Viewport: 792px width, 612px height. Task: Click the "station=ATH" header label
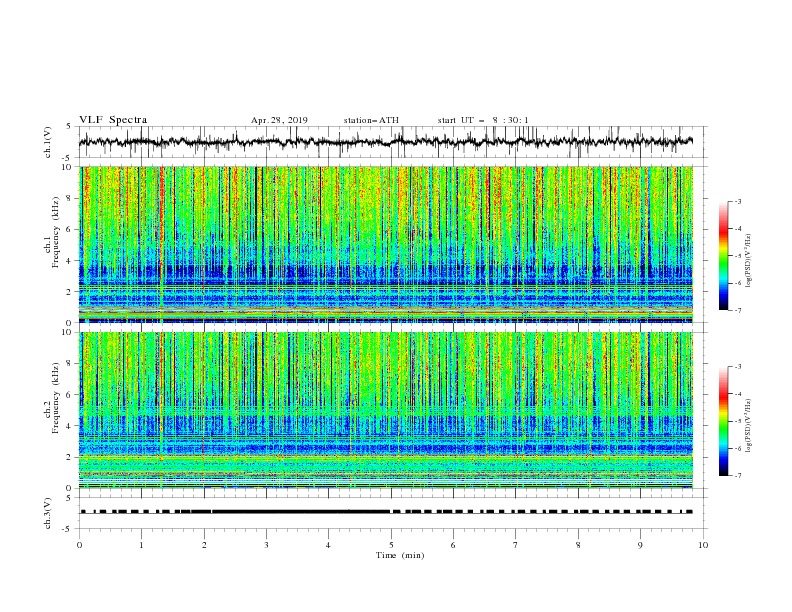click(x=371, y=120)
